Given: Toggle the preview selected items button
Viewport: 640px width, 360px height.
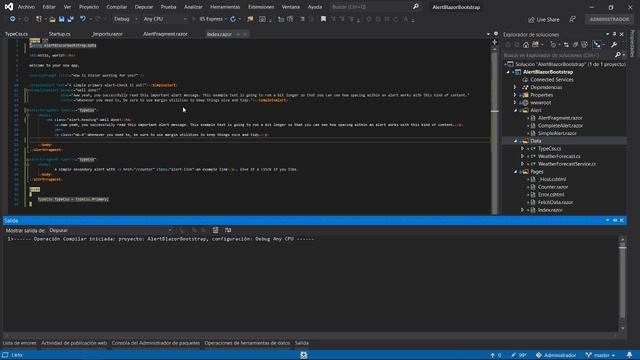Looking at the screenshot, I should (x=597, y=44).
